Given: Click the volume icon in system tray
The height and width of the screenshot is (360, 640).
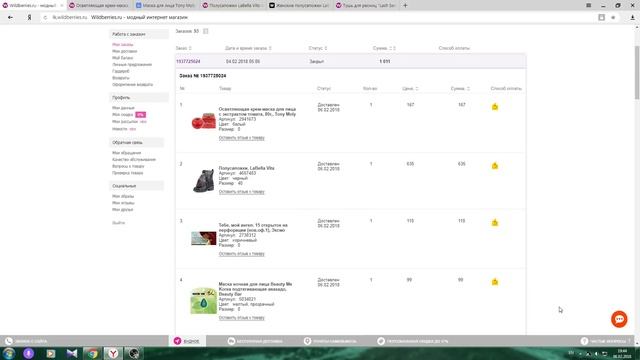Looking at the screenshot, I should [596, 354].
